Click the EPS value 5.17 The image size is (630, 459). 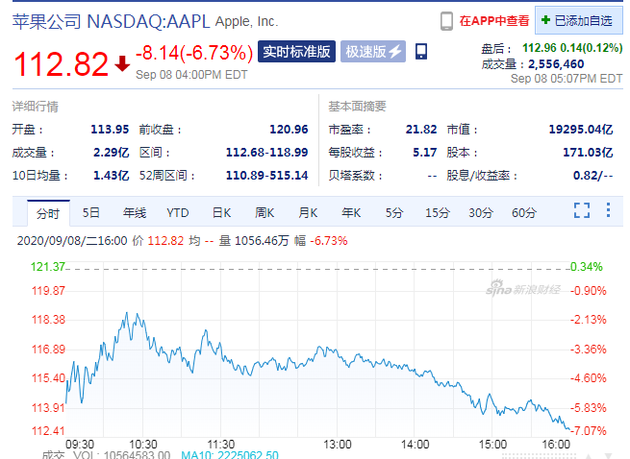click(425, 153)
